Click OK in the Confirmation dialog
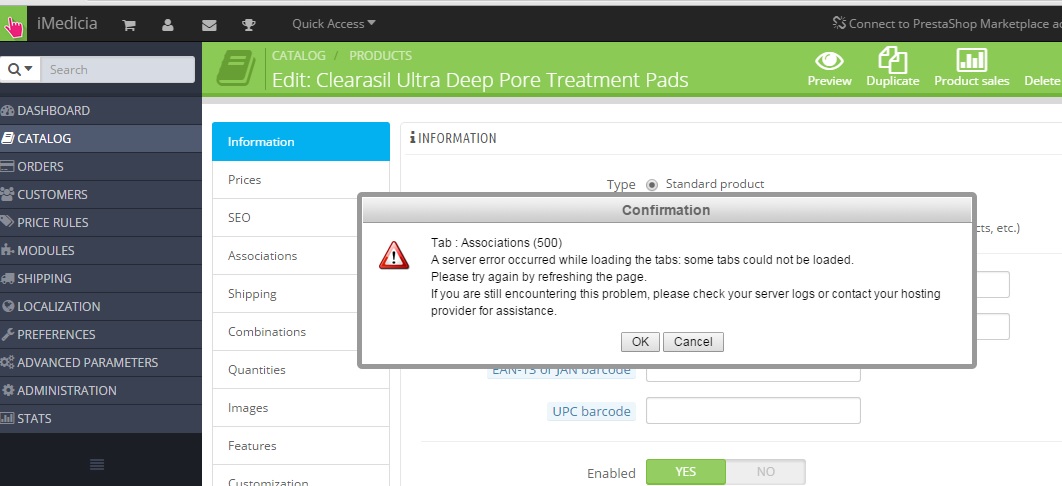The width and height of the screenshot is (1062, 486). tap(640, 342)
